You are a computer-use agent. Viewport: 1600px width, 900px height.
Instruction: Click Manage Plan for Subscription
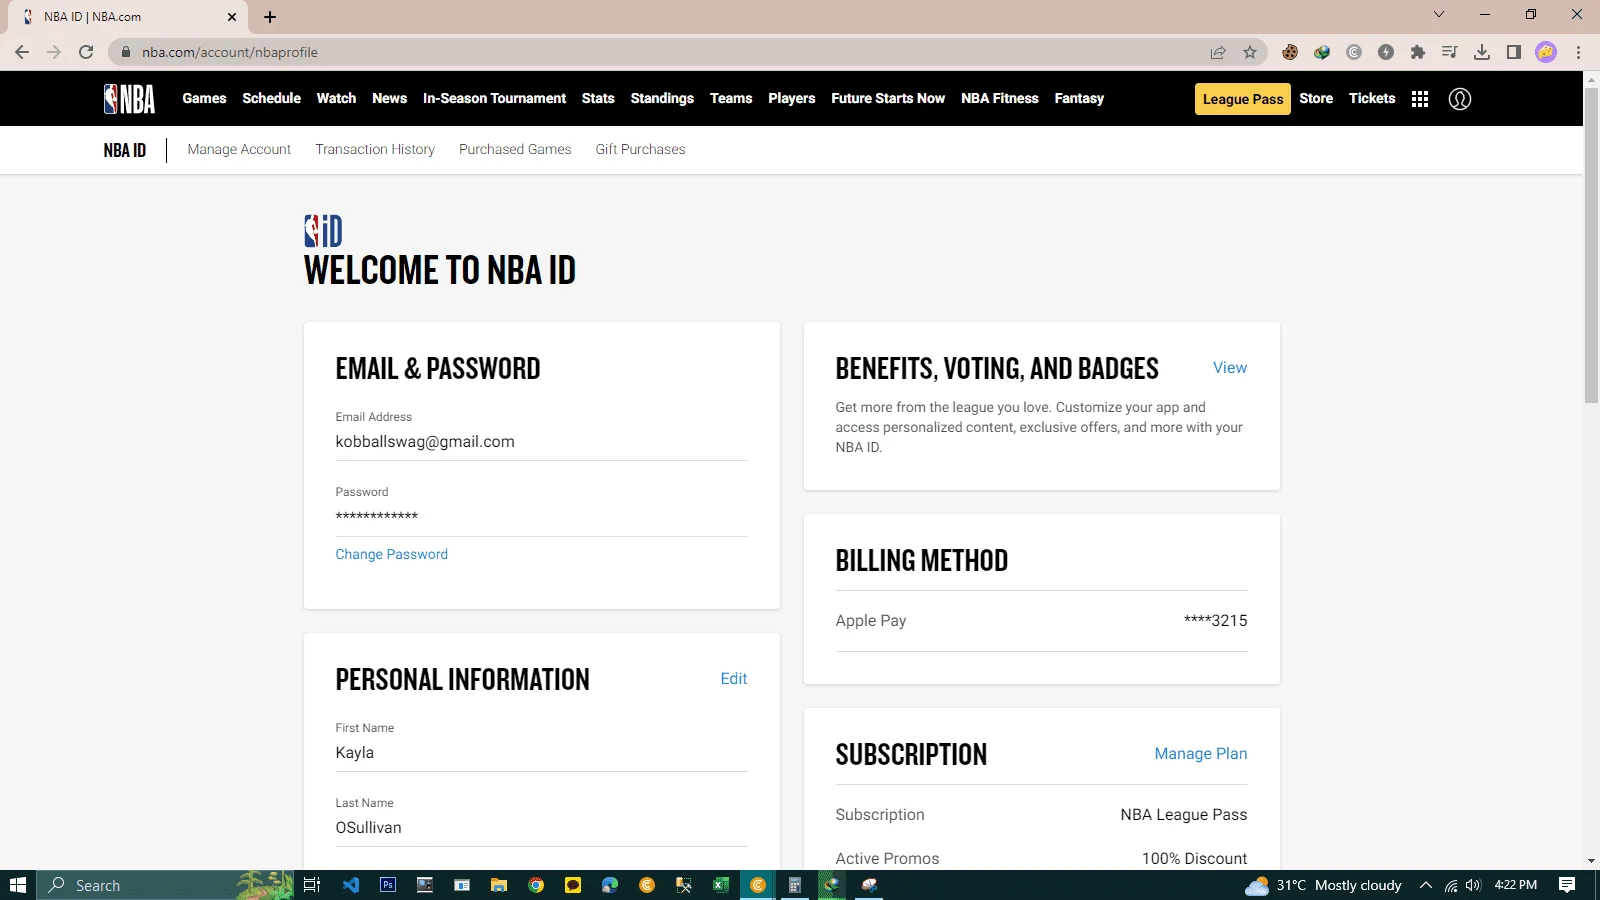point(1201,754)
